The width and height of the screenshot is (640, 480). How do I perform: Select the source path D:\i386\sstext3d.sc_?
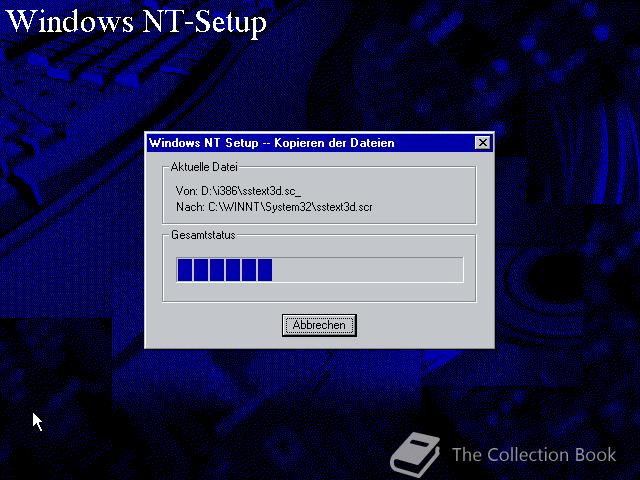(x=251, y=191)
